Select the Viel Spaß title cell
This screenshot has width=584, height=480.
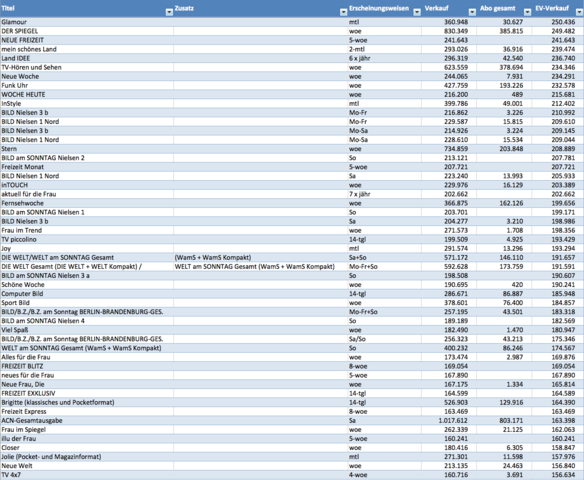(x=87, y=330)
